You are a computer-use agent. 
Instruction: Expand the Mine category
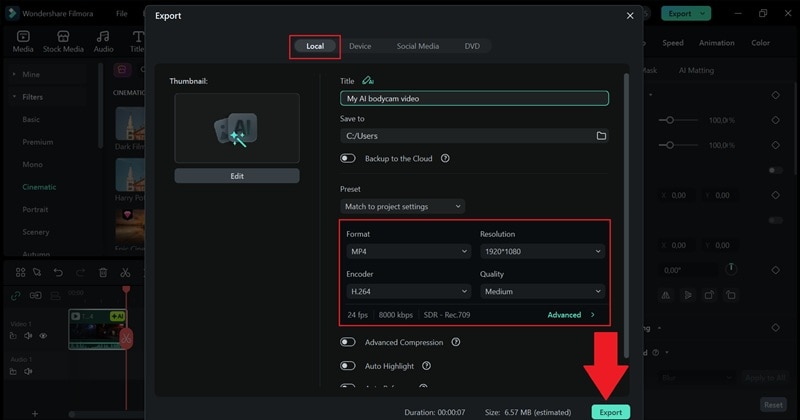click(14, 74)
